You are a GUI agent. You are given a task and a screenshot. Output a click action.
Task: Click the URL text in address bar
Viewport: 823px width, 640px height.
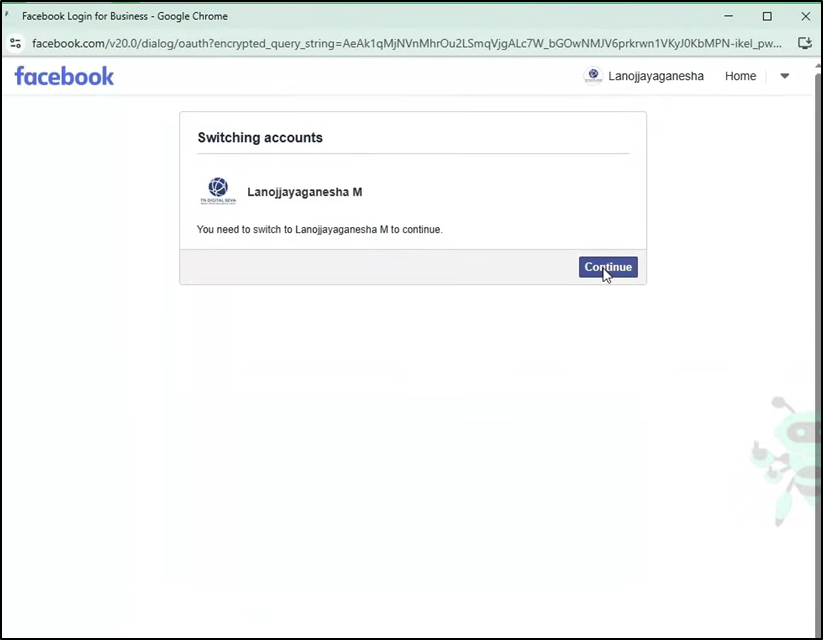pos(400,43)
